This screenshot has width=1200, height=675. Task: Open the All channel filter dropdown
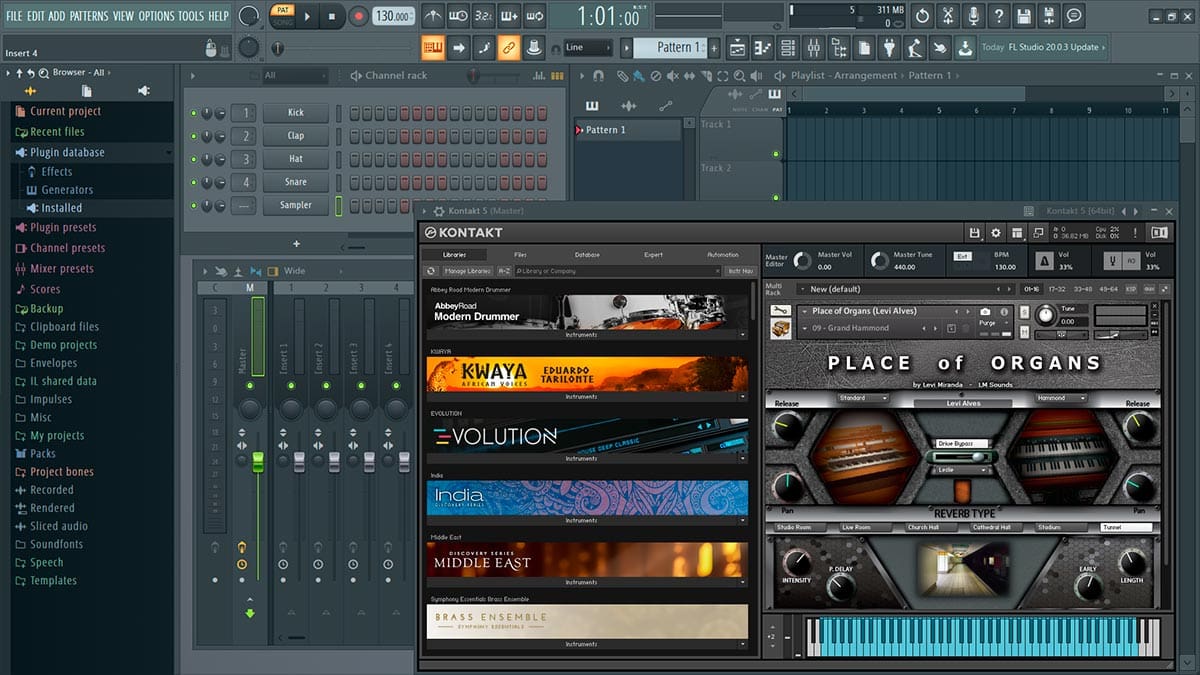click(x=294, y=76)
